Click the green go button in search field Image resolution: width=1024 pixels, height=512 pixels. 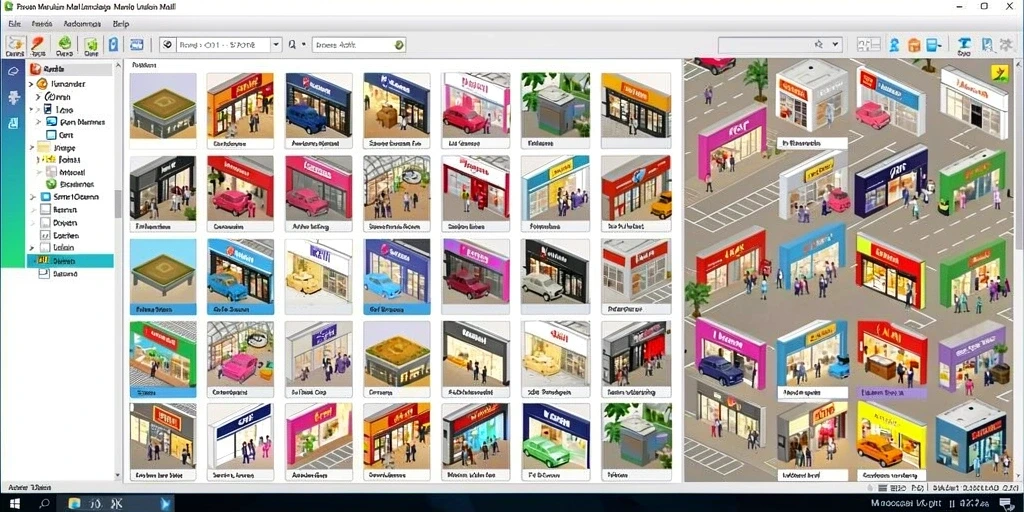pos(398,44)
